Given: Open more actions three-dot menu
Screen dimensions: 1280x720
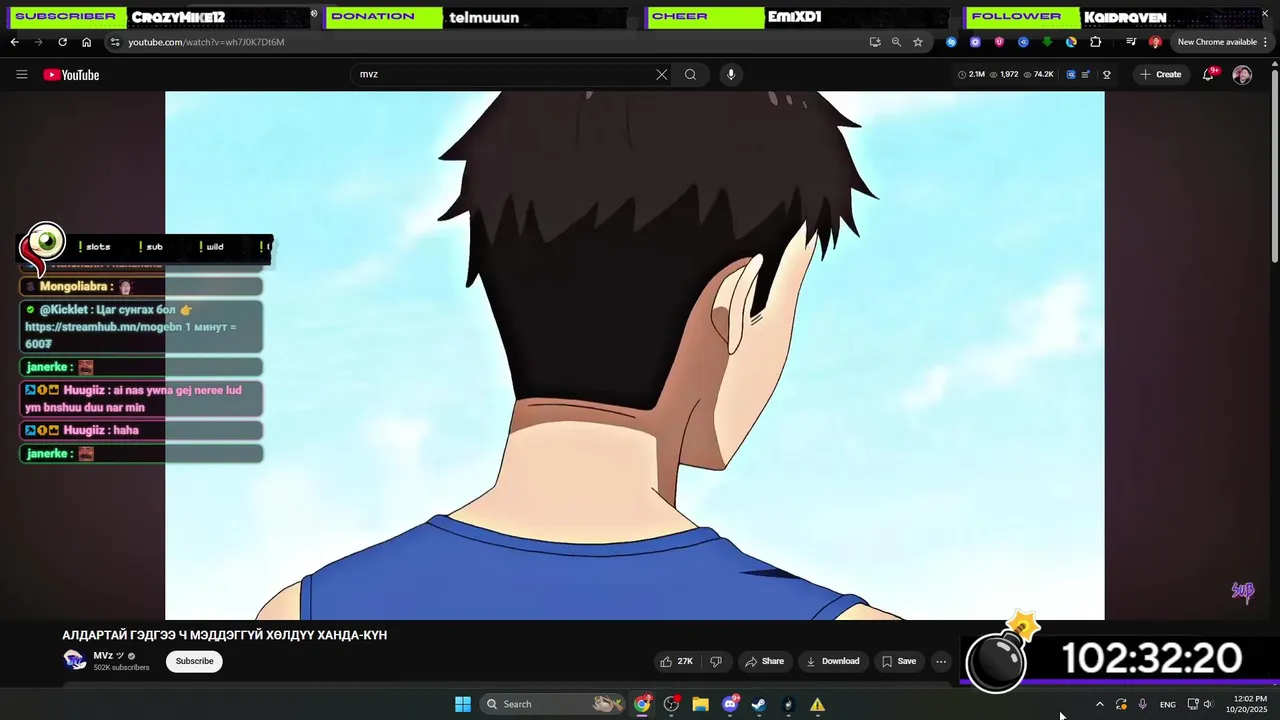Looking at the screenshot, I should [940, 661].
